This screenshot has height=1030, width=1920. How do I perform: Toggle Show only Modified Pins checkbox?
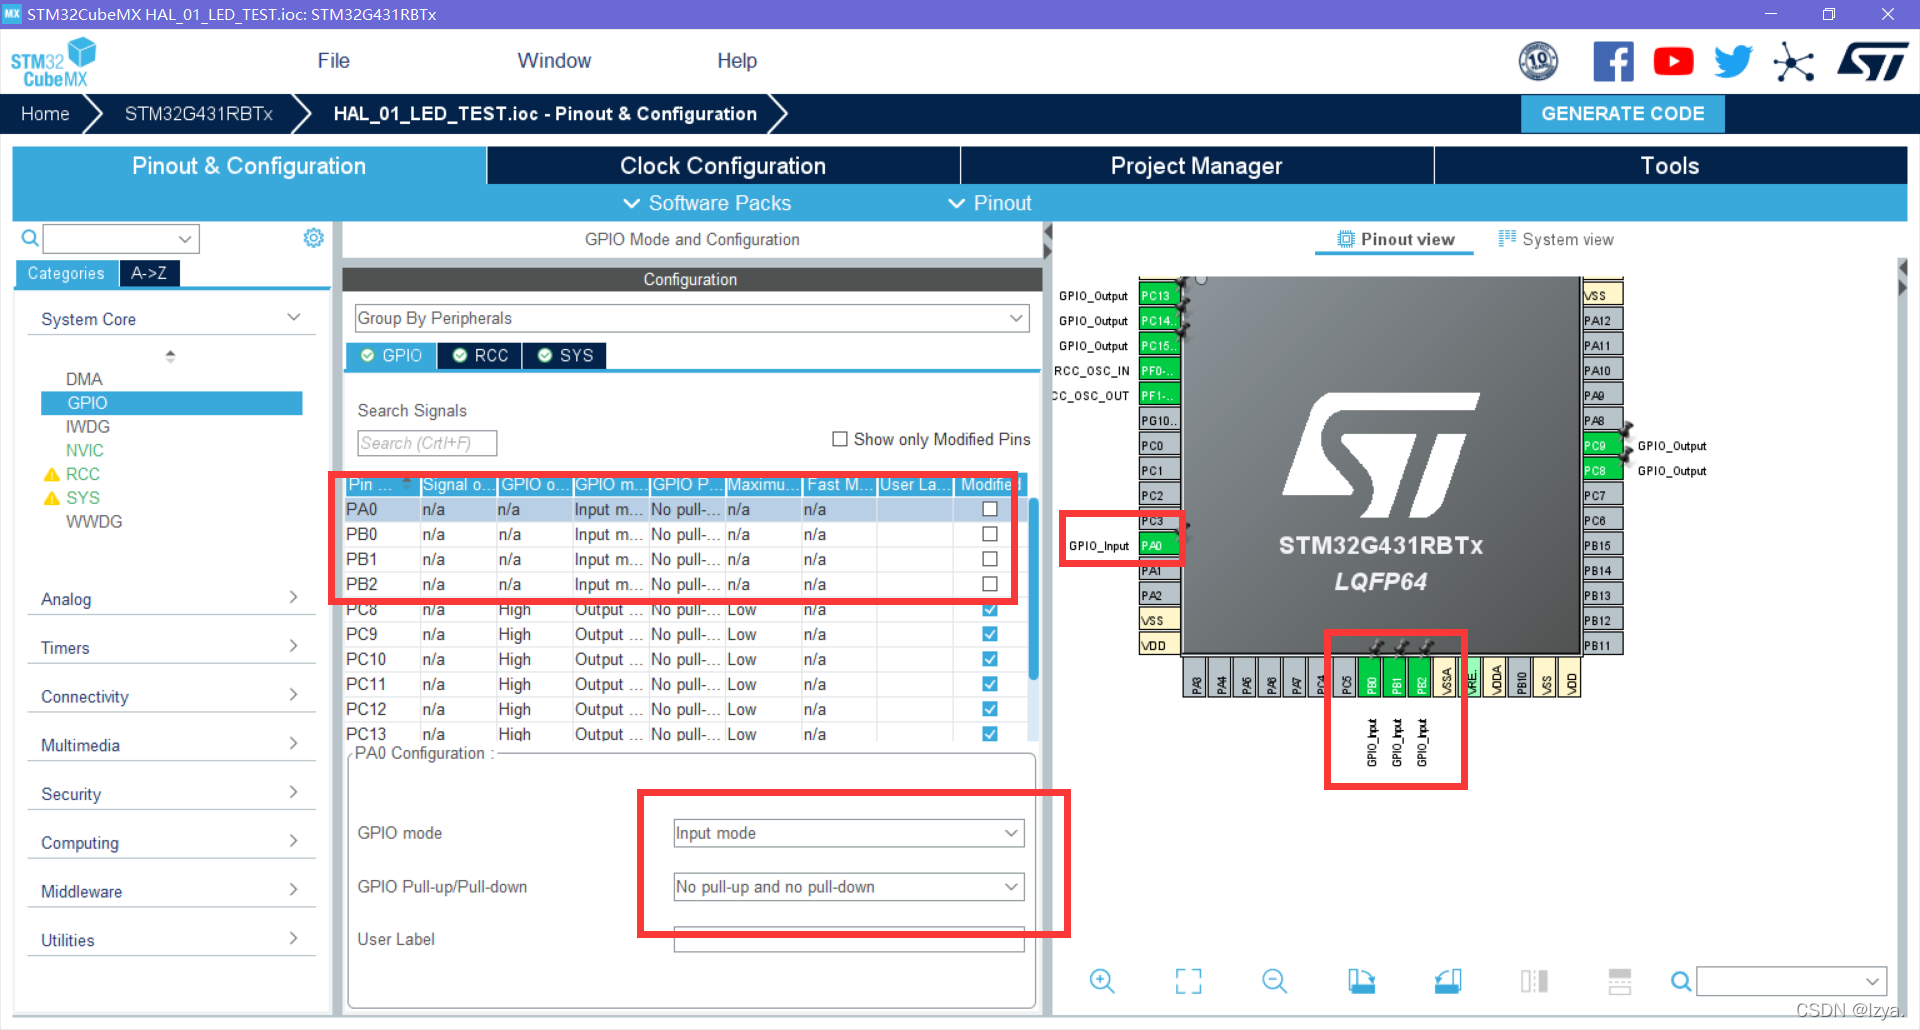point(840,439)
